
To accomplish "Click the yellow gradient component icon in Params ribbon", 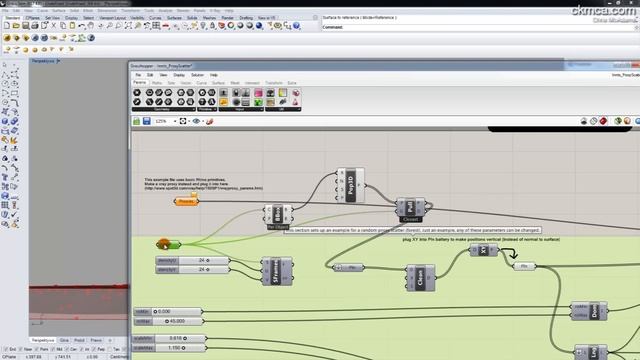I will (283, 93).
